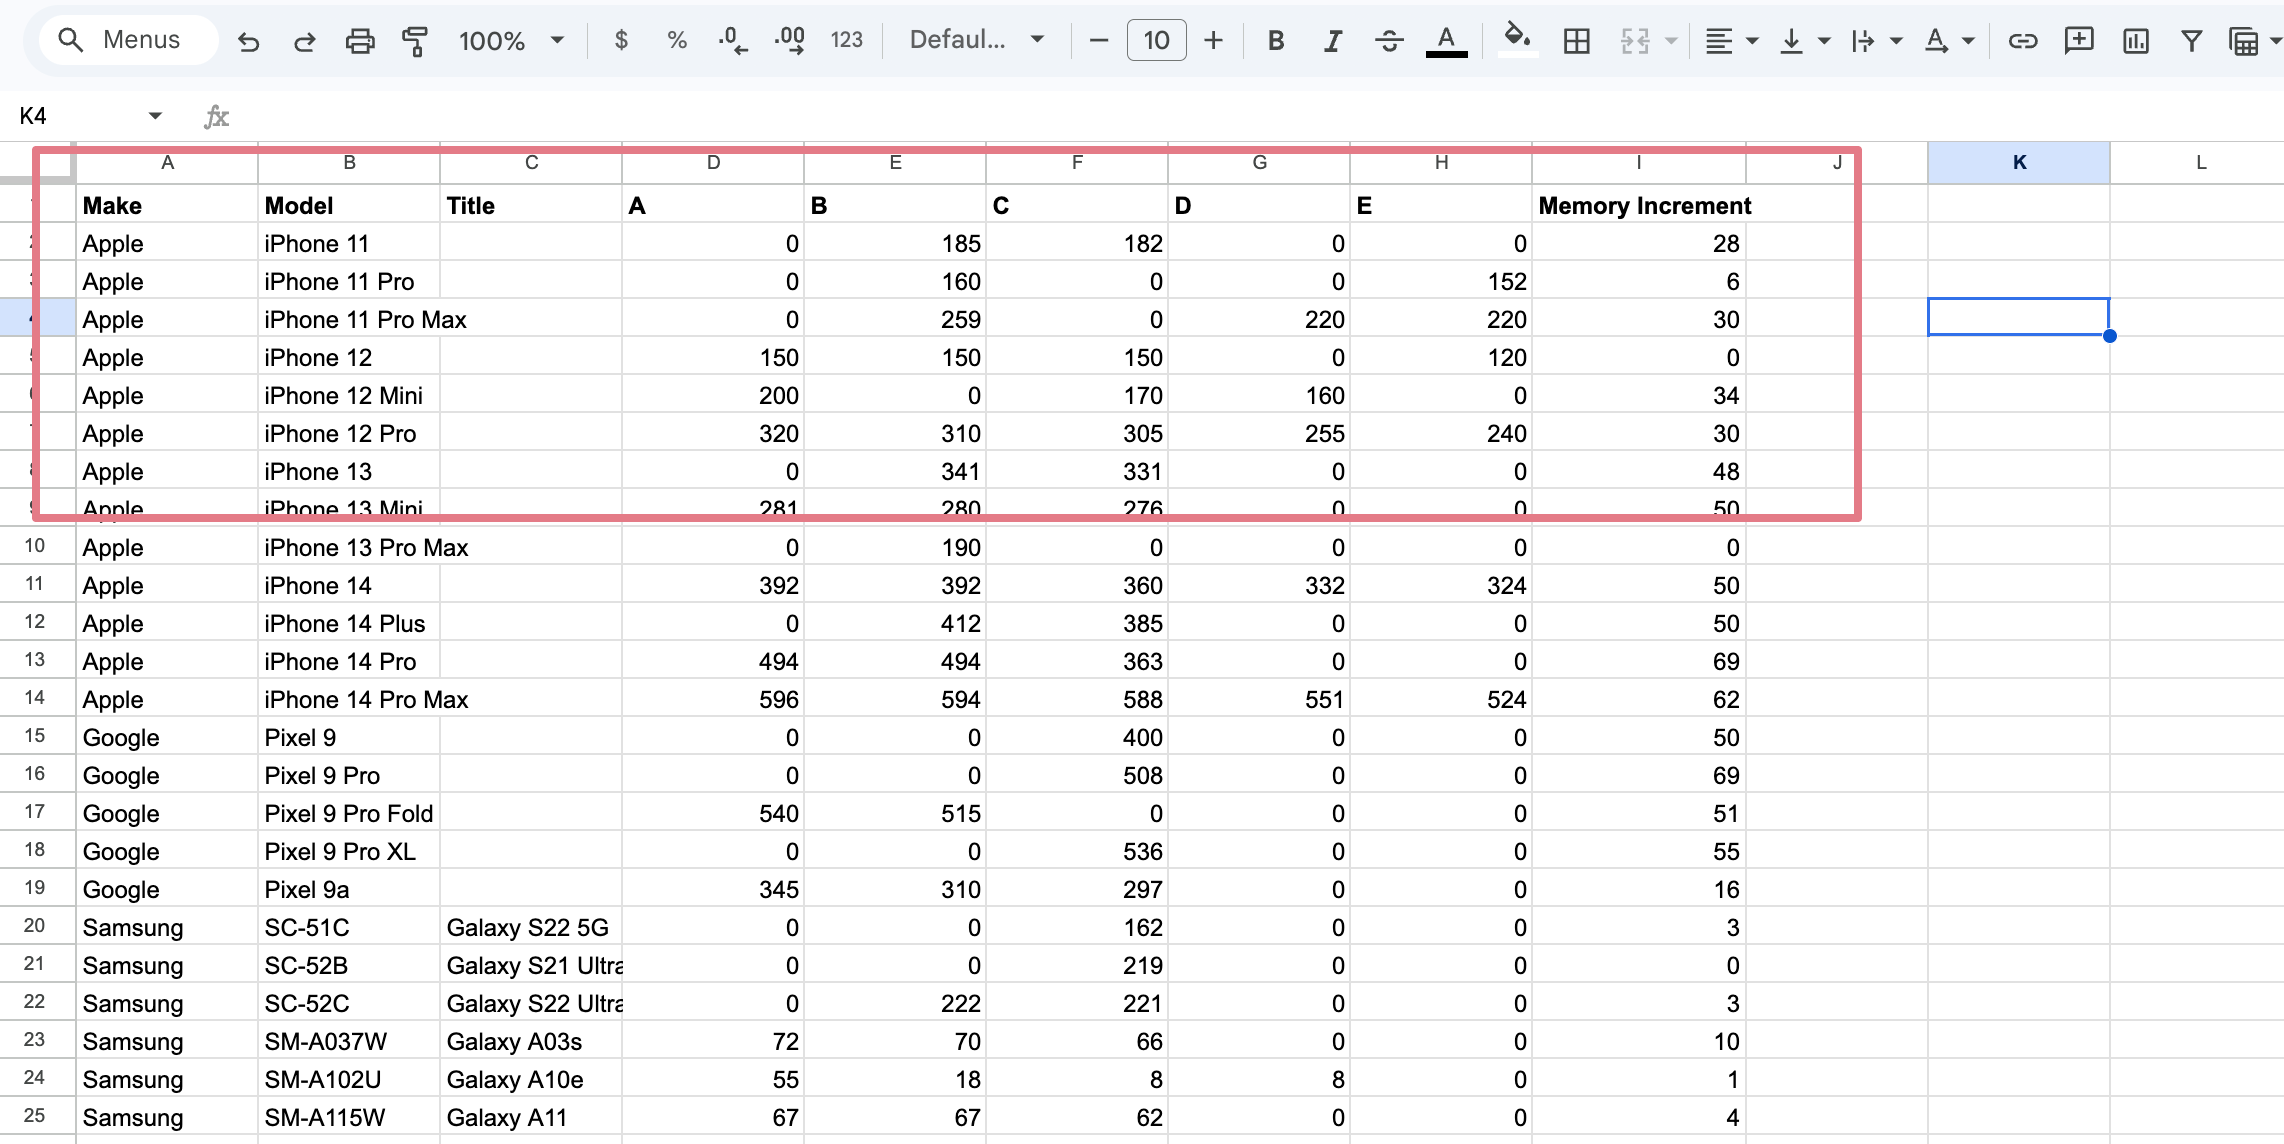The image size is (2284, 1144).
Task: Click the SM-A115W cell
Action: [x=349, y=1117]
